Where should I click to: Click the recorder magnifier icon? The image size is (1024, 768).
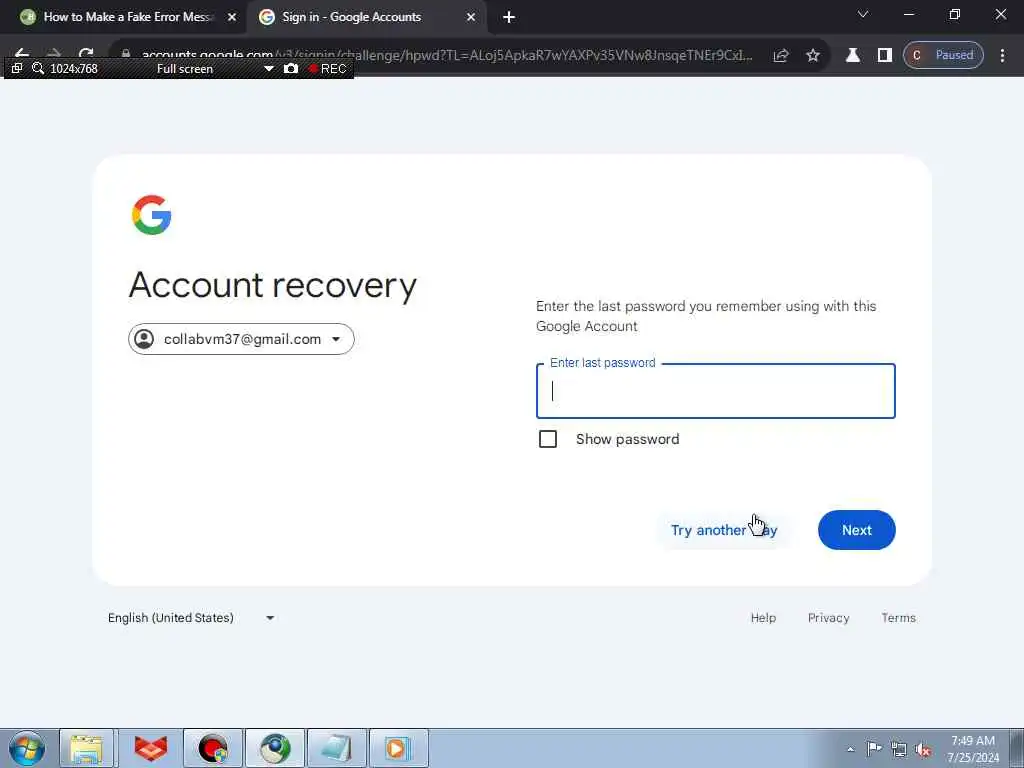click(x=38, y=68)
